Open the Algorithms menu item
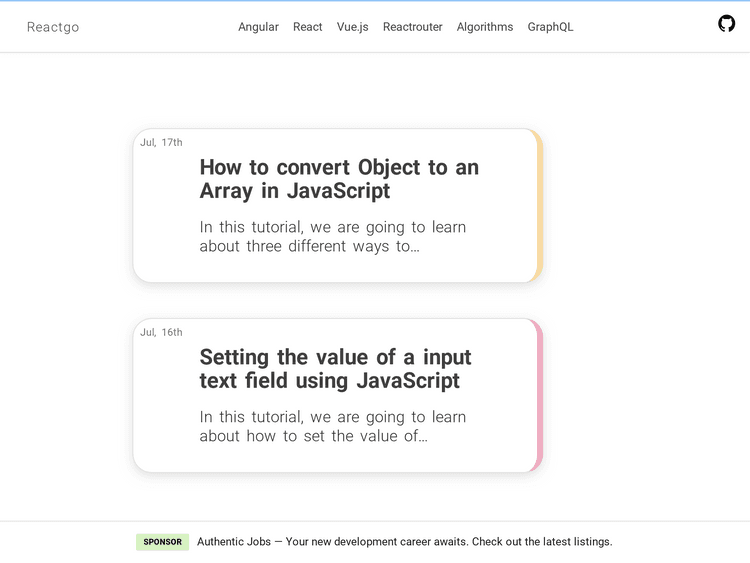 [485, 27]
